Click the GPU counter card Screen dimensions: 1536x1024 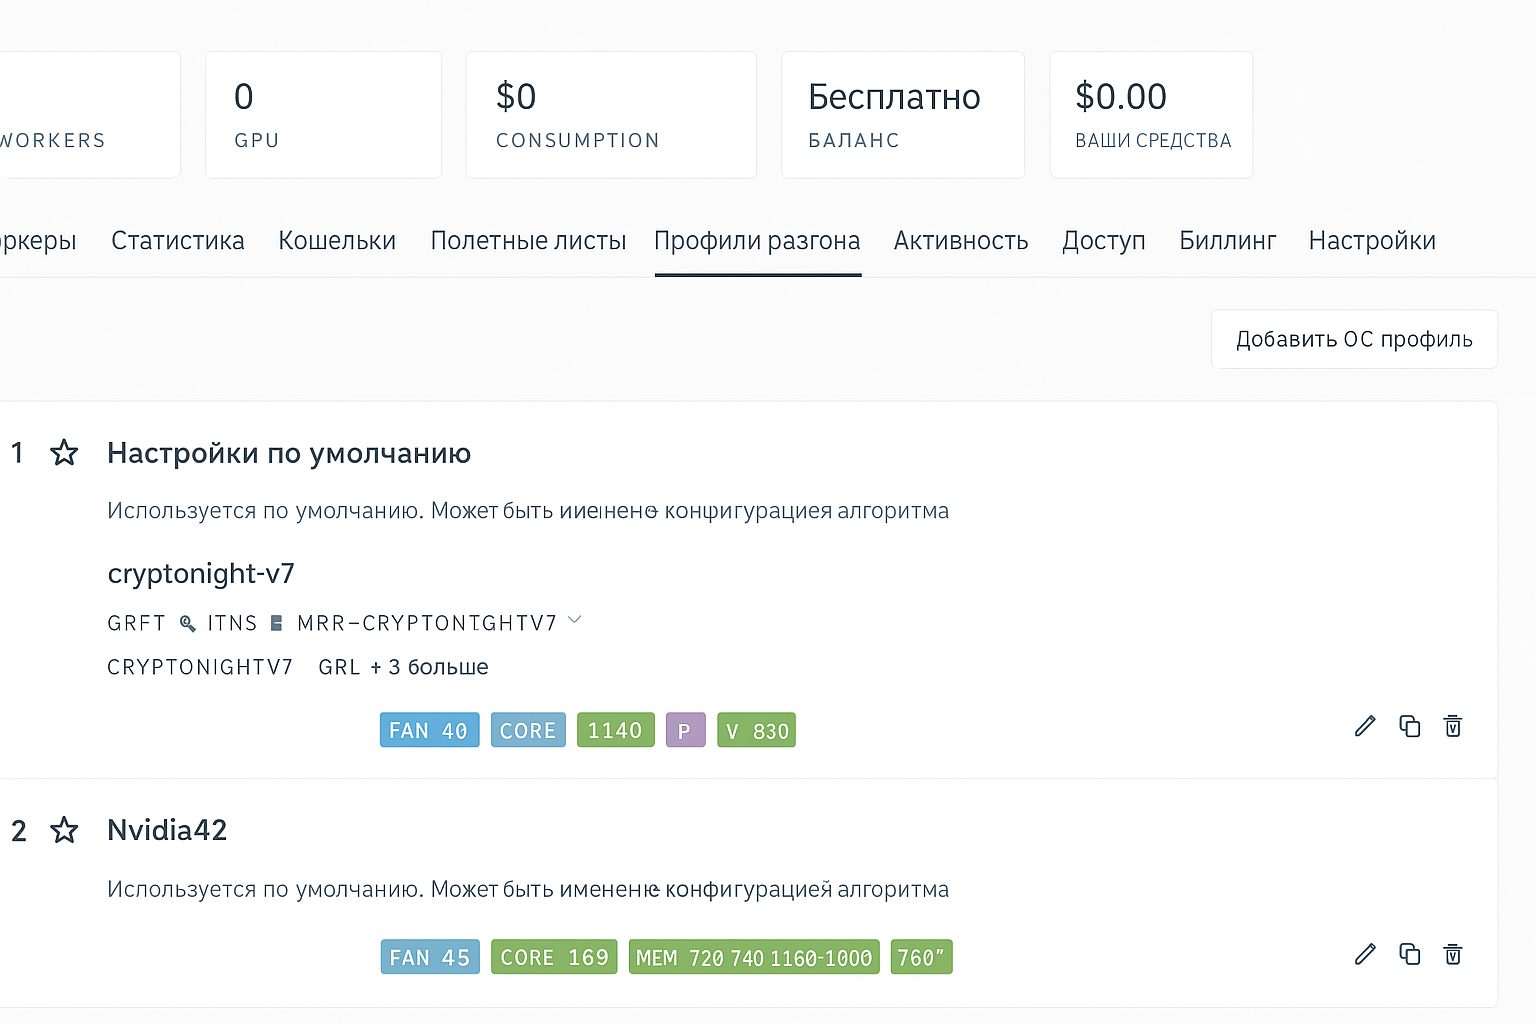[322, 114]
